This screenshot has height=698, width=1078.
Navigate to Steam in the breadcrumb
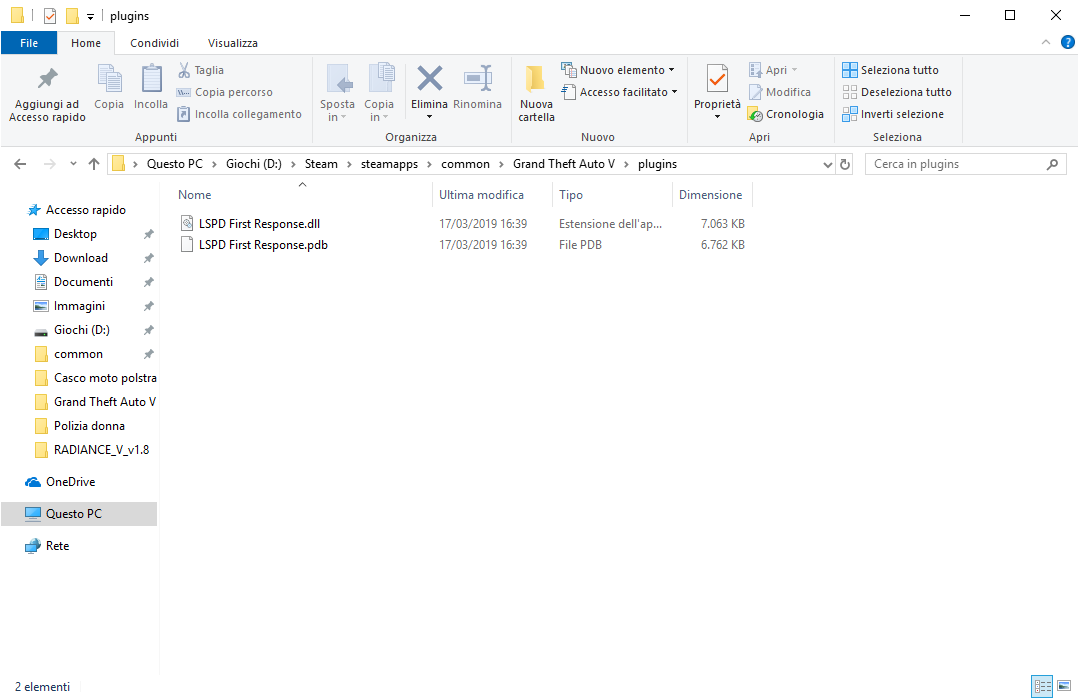click(321, 164)
